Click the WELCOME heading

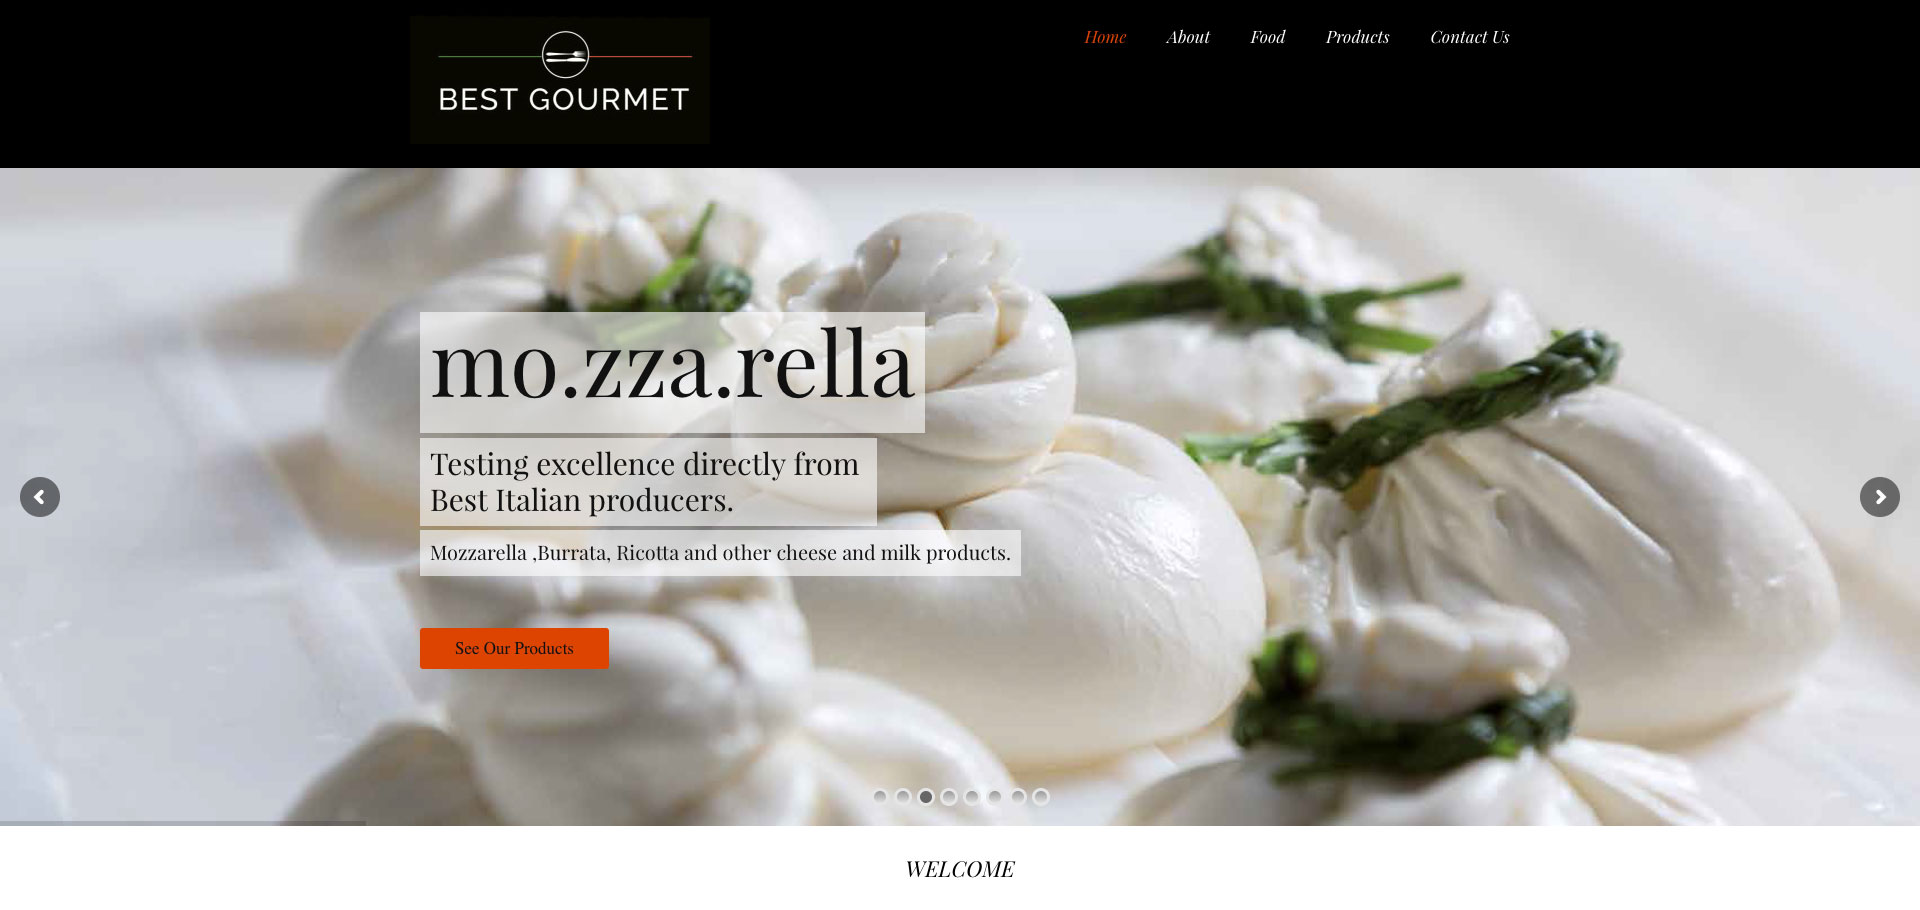(x=960, y=869)
